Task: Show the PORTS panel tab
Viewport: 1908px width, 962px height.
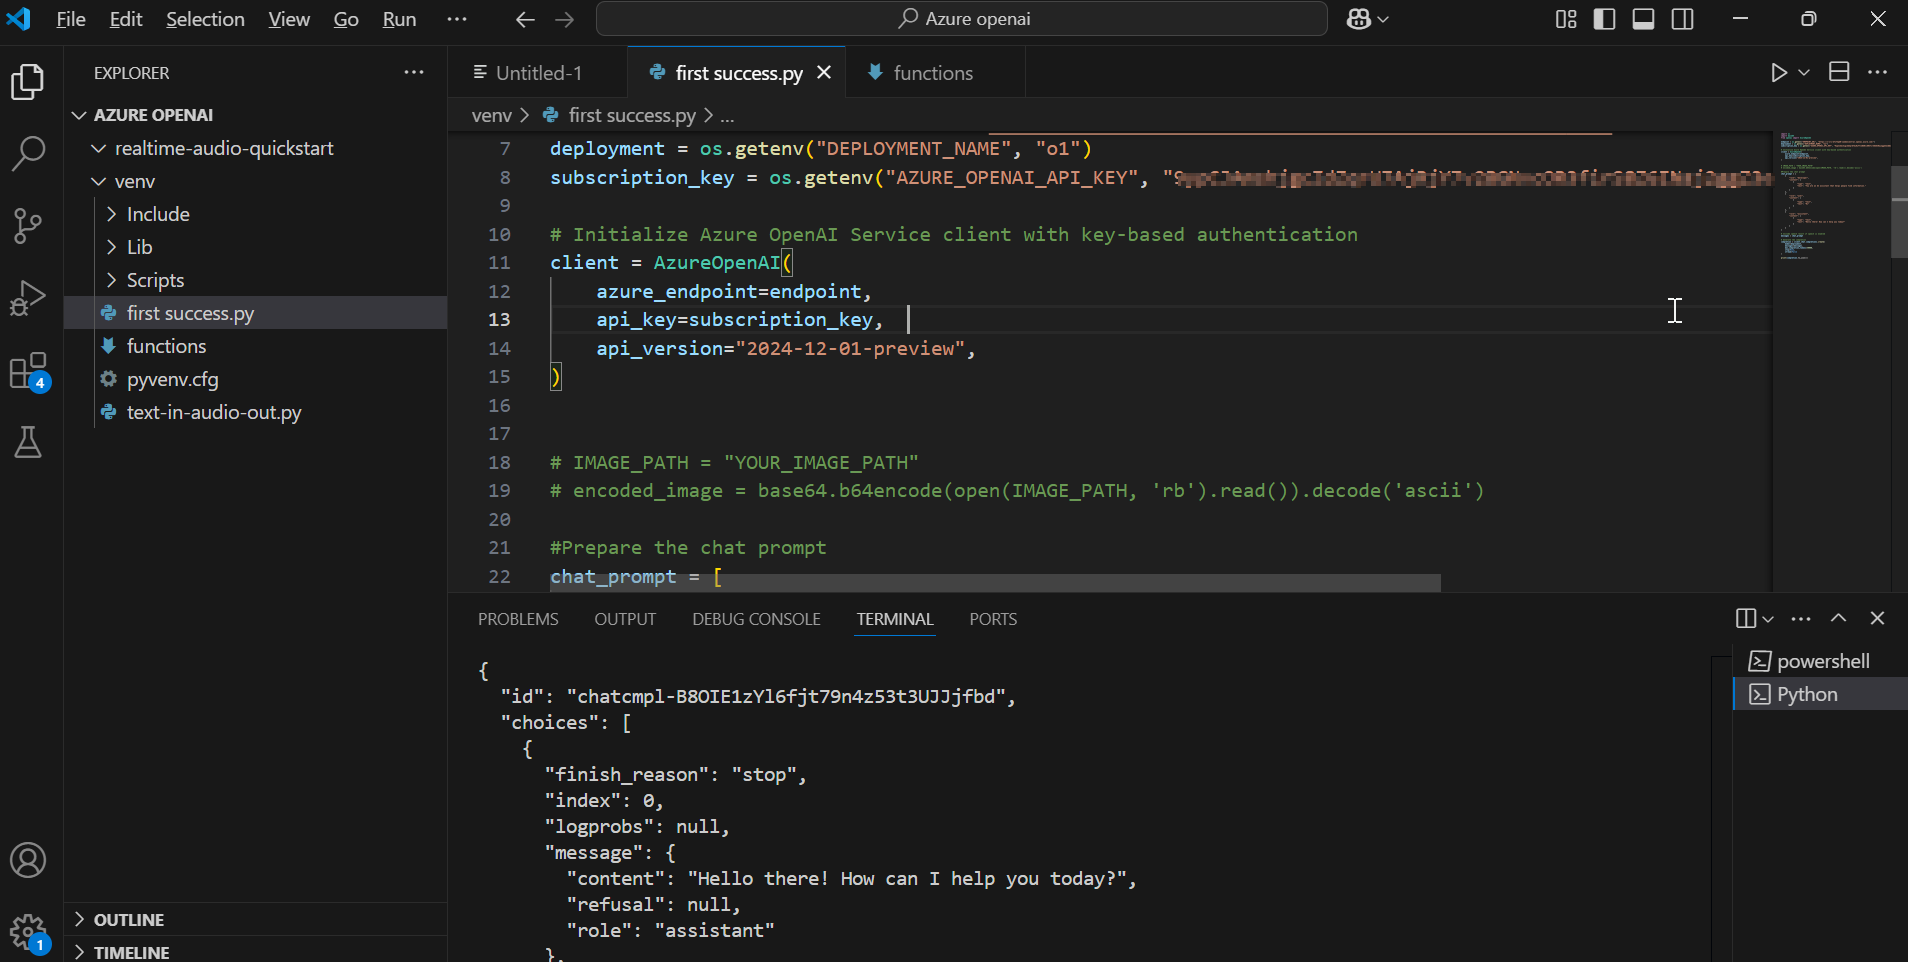Action: click(993, 619)
